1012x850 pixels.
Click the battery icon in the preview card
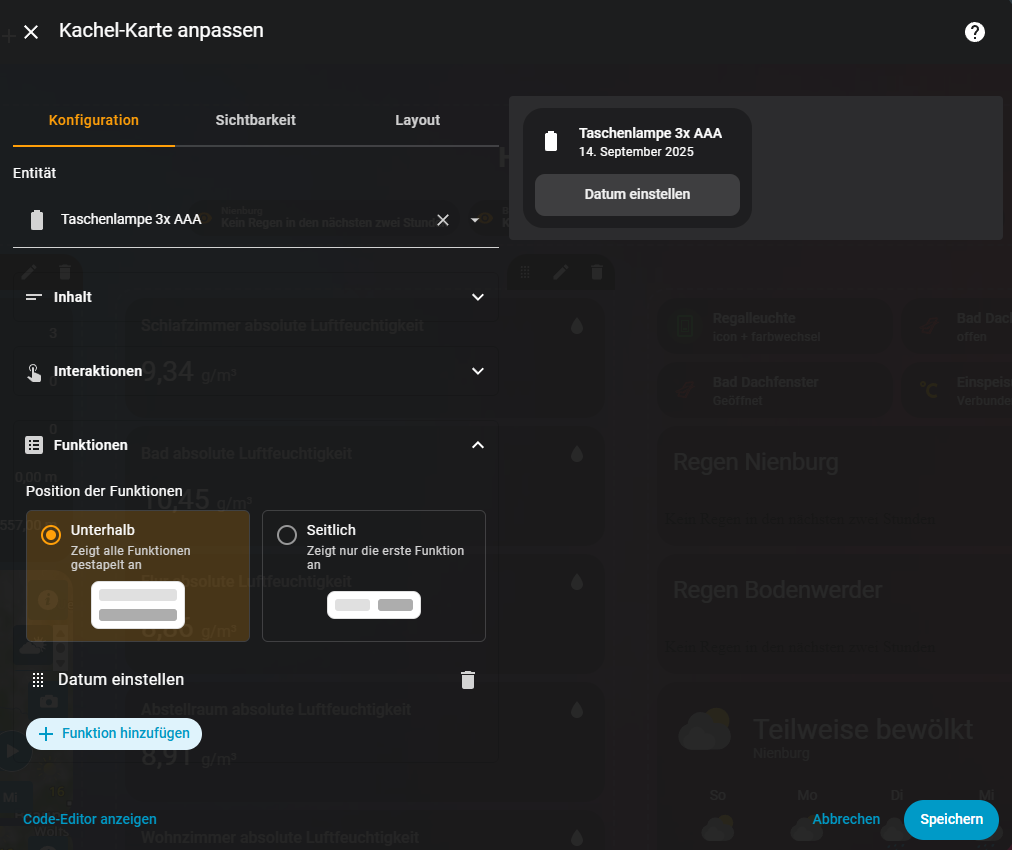point(550,141)
